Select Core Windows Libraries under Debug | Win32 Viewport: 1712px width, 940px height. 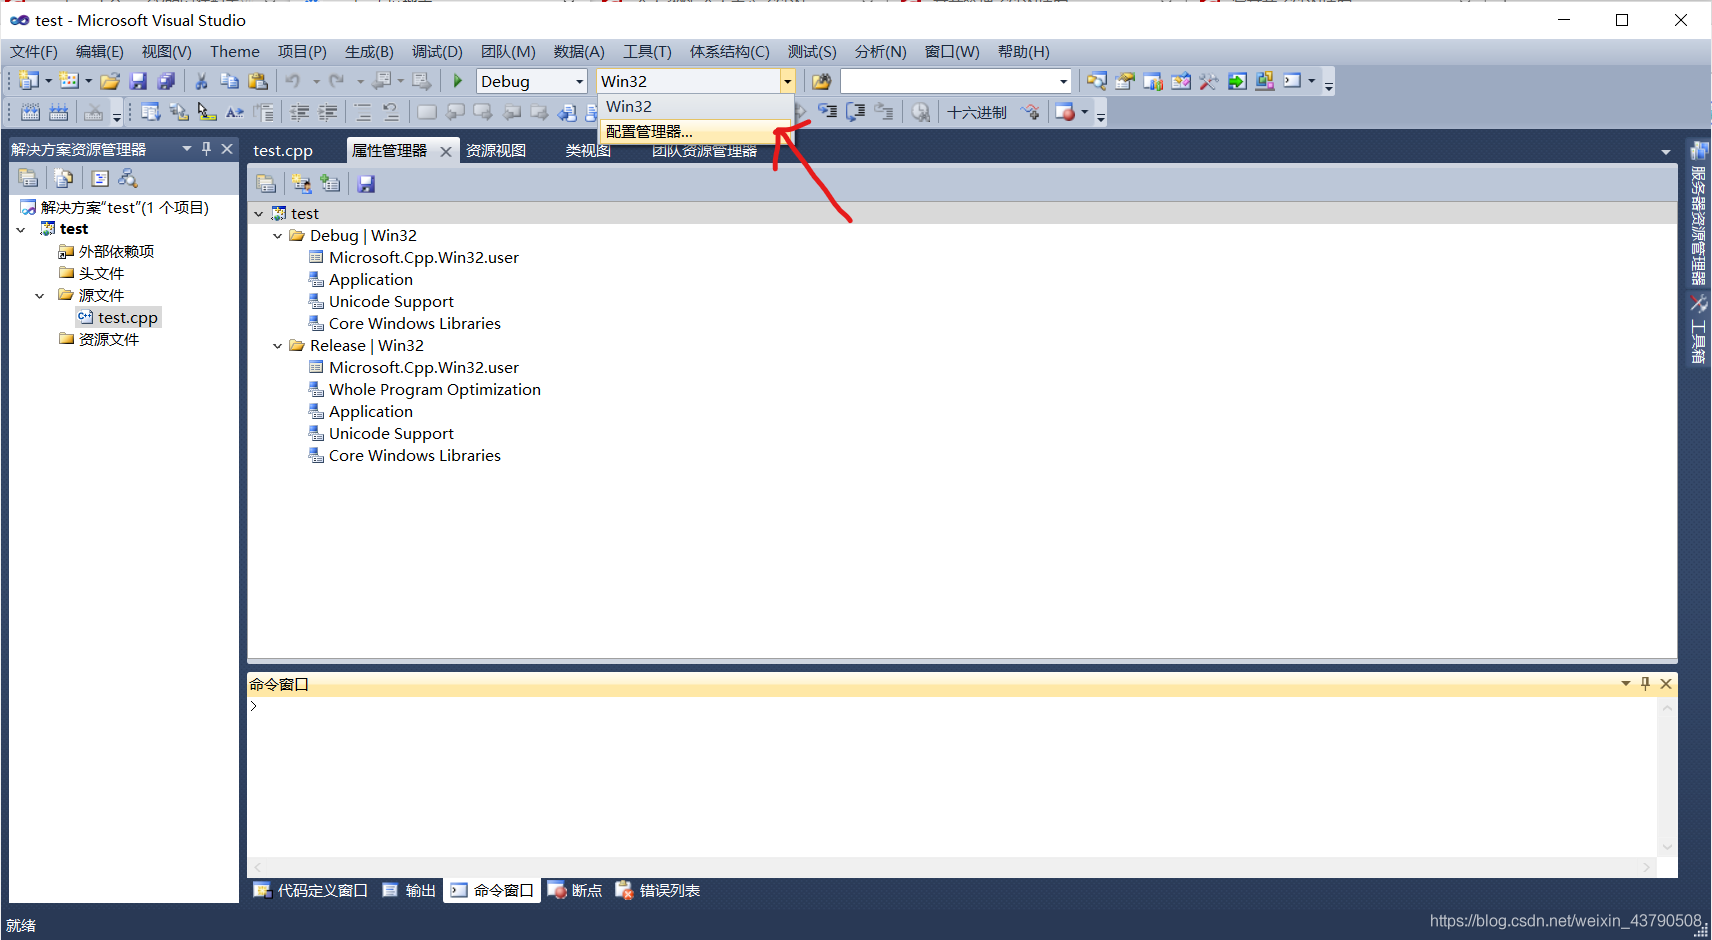(x=404, y=324)
